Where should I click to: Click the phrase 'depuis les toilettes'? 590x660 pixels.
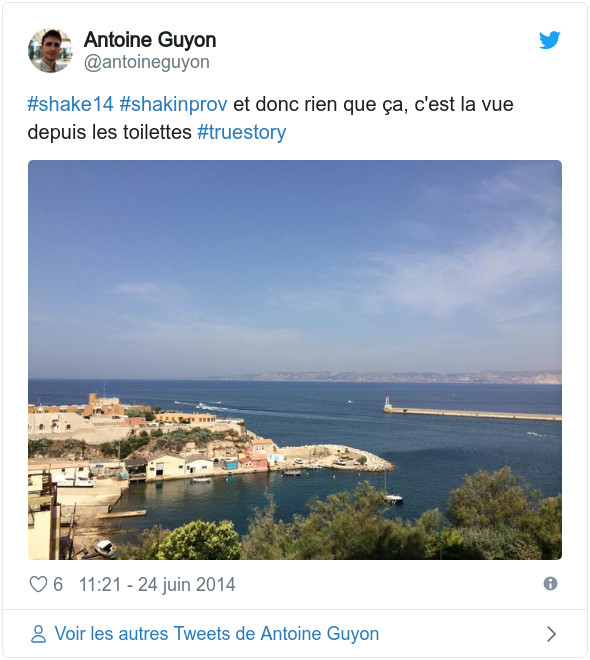(109, 132)
